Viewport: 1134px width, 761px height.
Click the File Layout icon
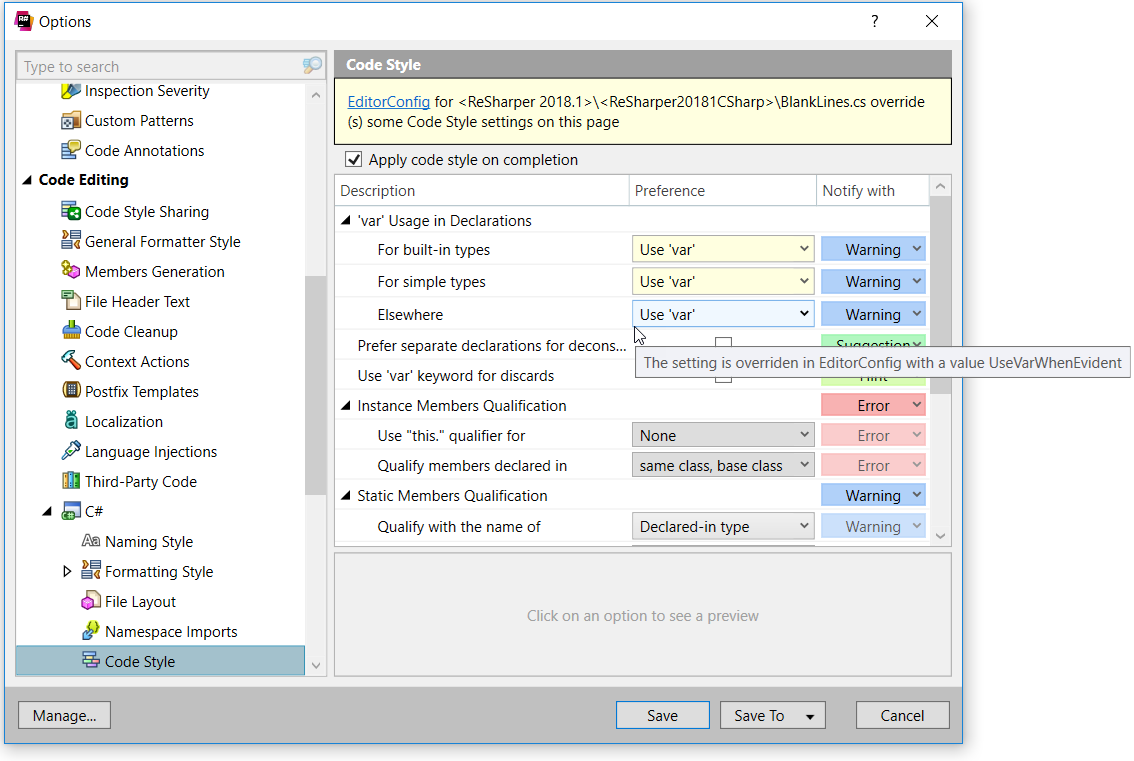91,601
